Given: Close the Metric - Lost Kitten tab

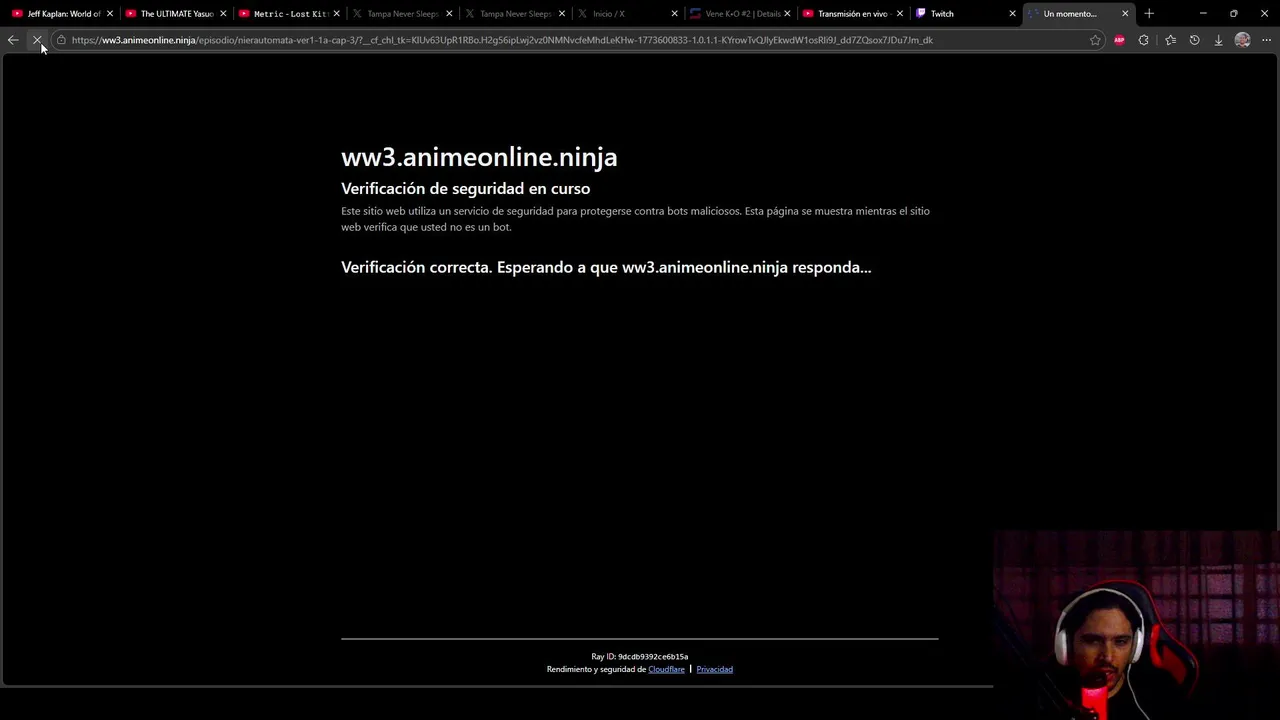Looking at the screenshot, I should (336, 14).
